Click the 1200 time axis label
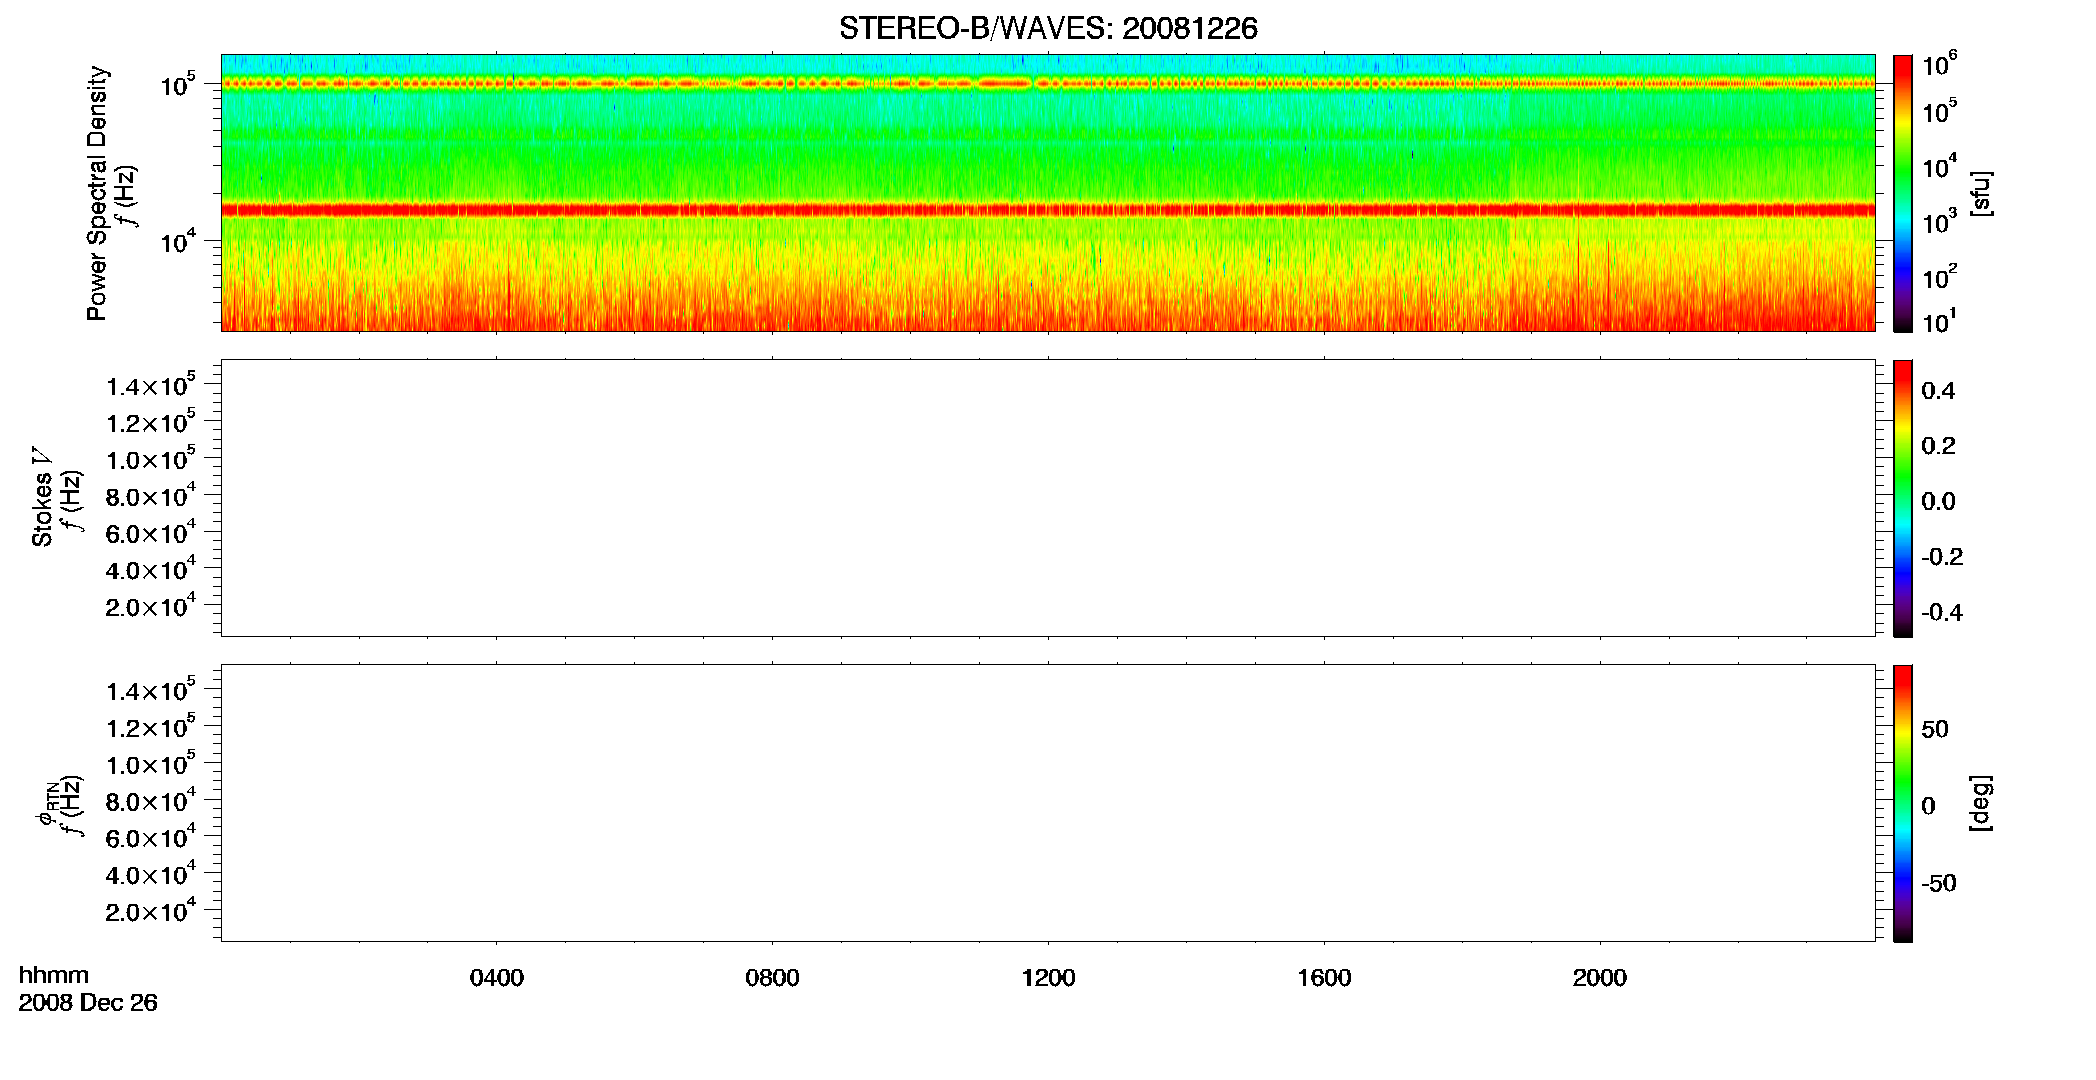The image size is (2096, 1080). 1048,978
